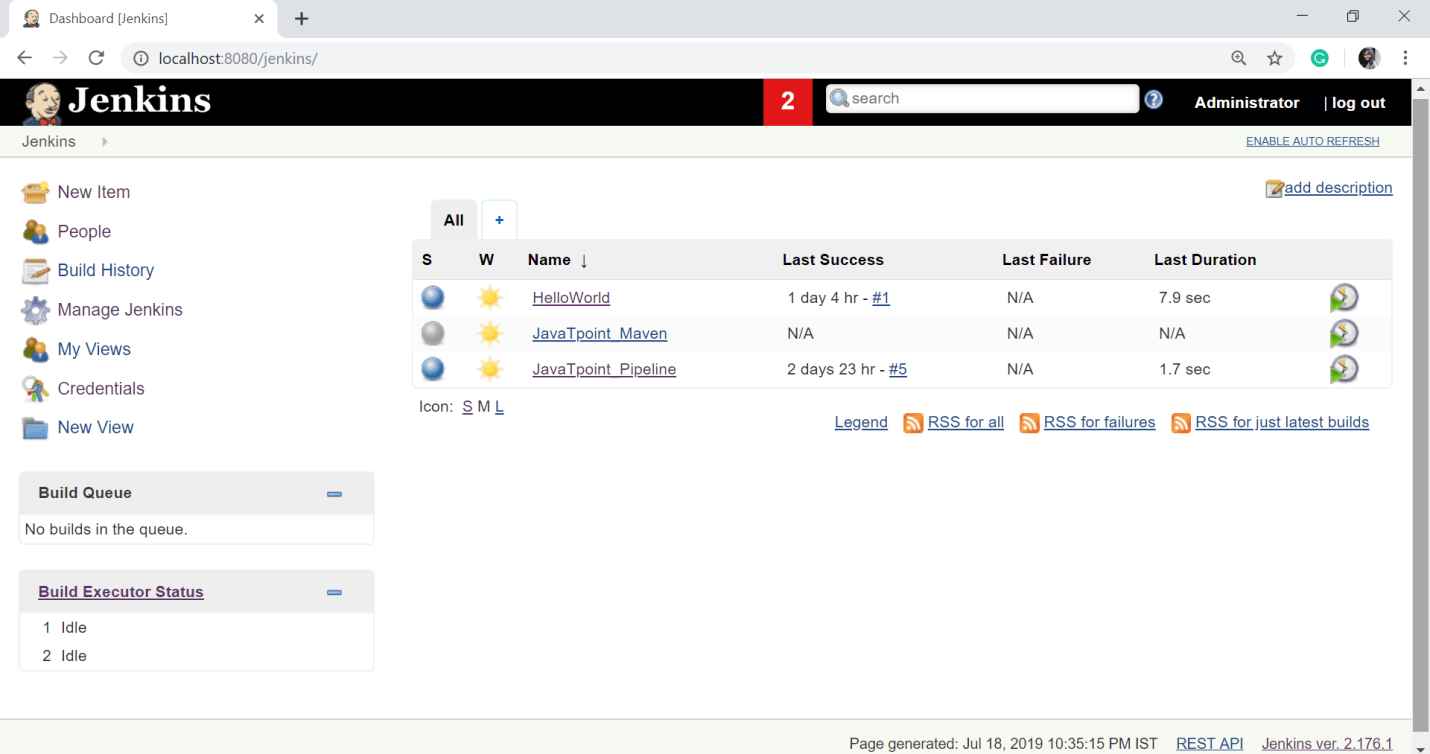Open Grammarly extension icon

coord(1320,58)
